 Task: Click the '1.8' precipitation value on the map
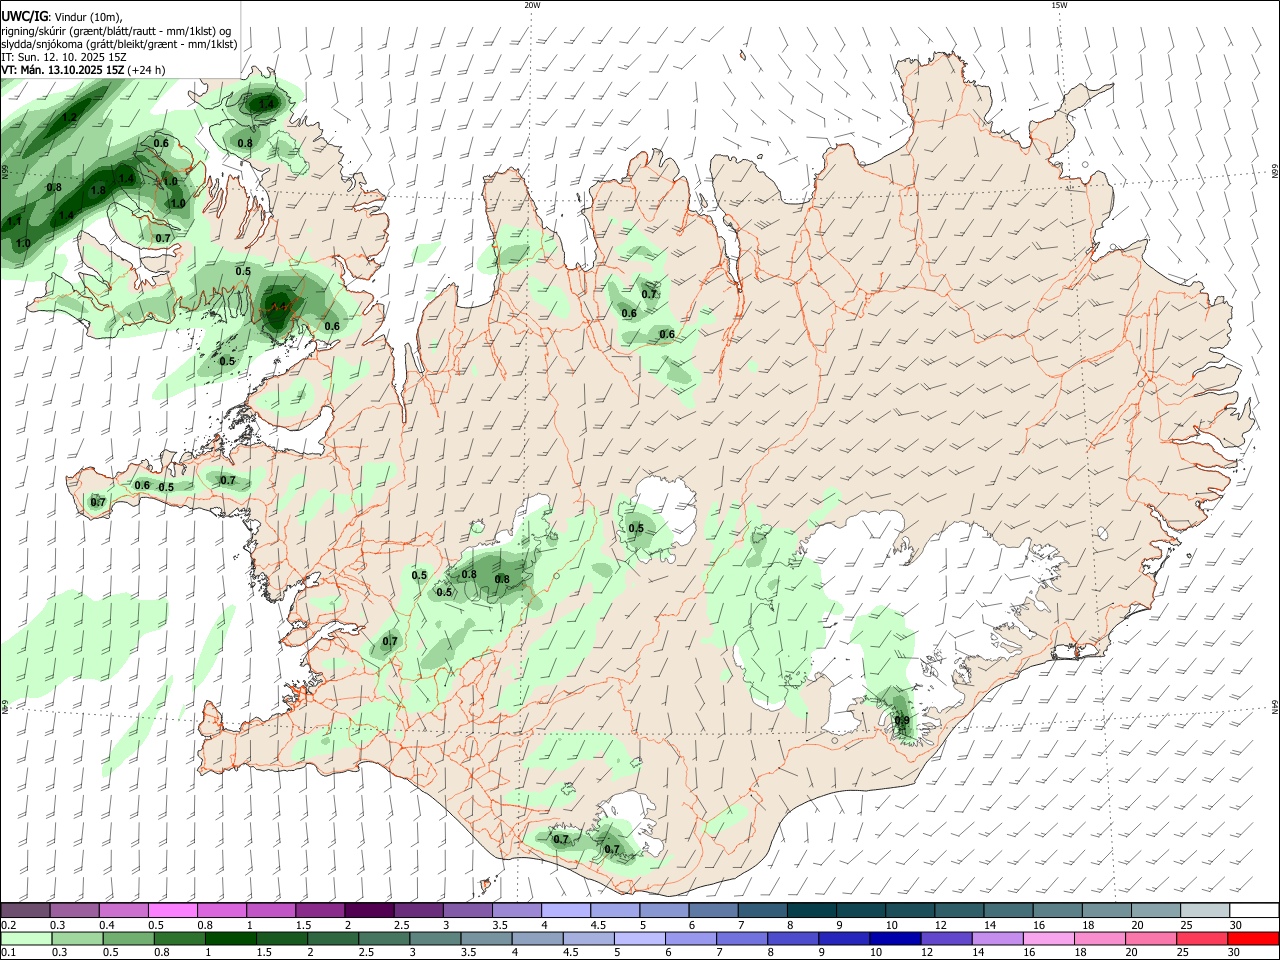98,190
